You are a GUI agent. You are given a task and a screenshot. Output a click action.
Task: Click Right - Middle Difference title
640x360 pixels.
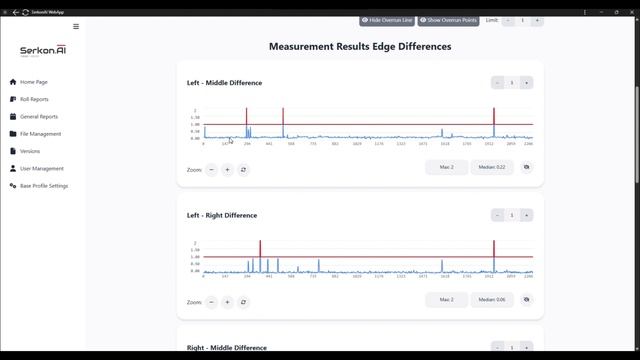click(x=227, y=348)
